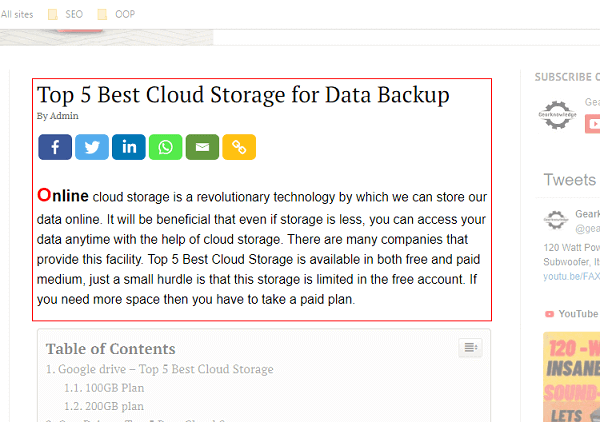Image resolution: width=600 pixels, height=422 pixels.
Task: Share the article on Facebook
Action: click(55, 147)
